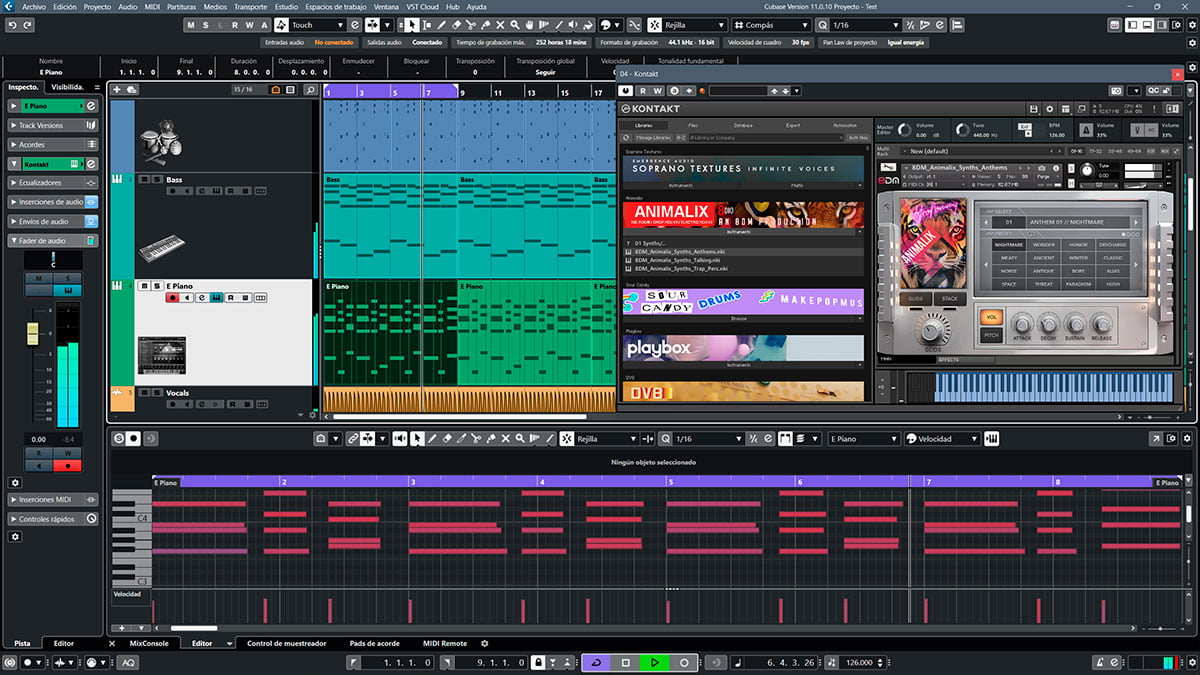This screenshot has width=1200, height=675.
Task: Switch to the MixConsole tab
Action: pyautogui.click(x=149, y=644)
